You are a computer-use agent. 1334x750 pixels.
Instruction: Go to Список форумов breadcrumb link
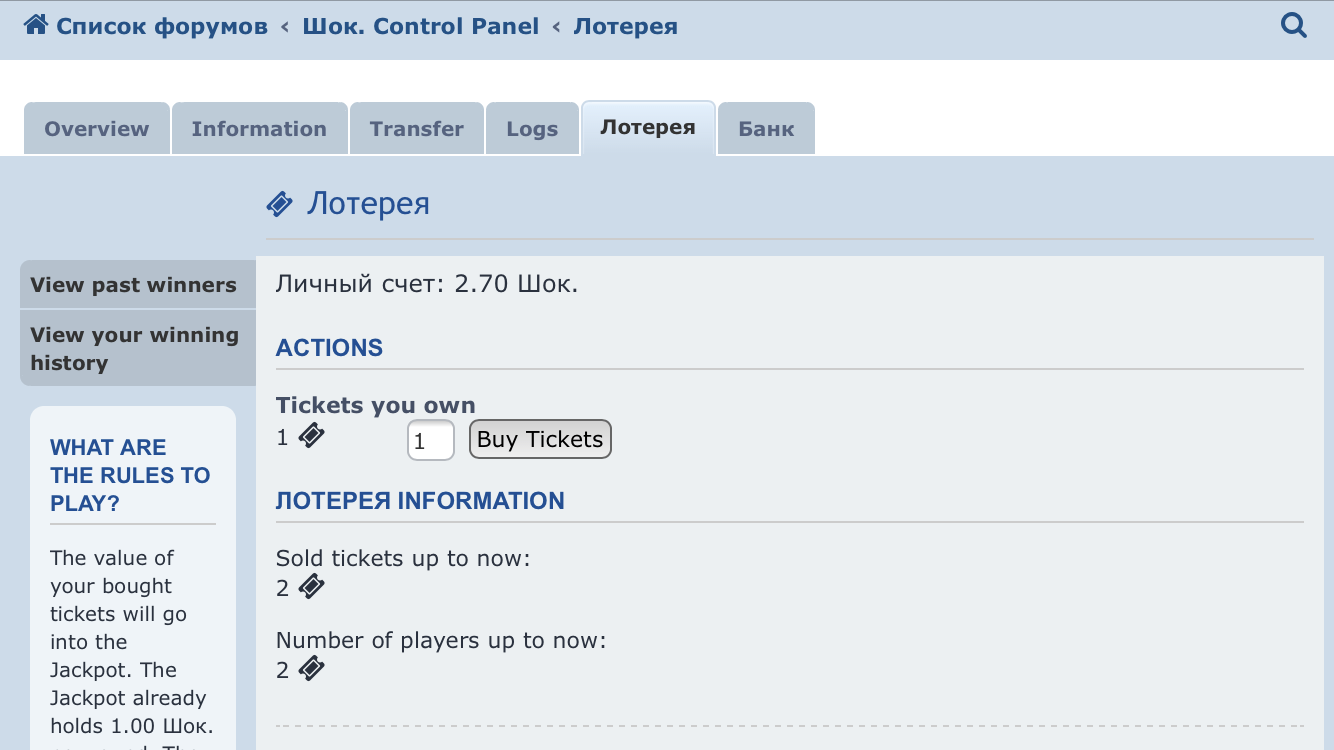point(162,26)
